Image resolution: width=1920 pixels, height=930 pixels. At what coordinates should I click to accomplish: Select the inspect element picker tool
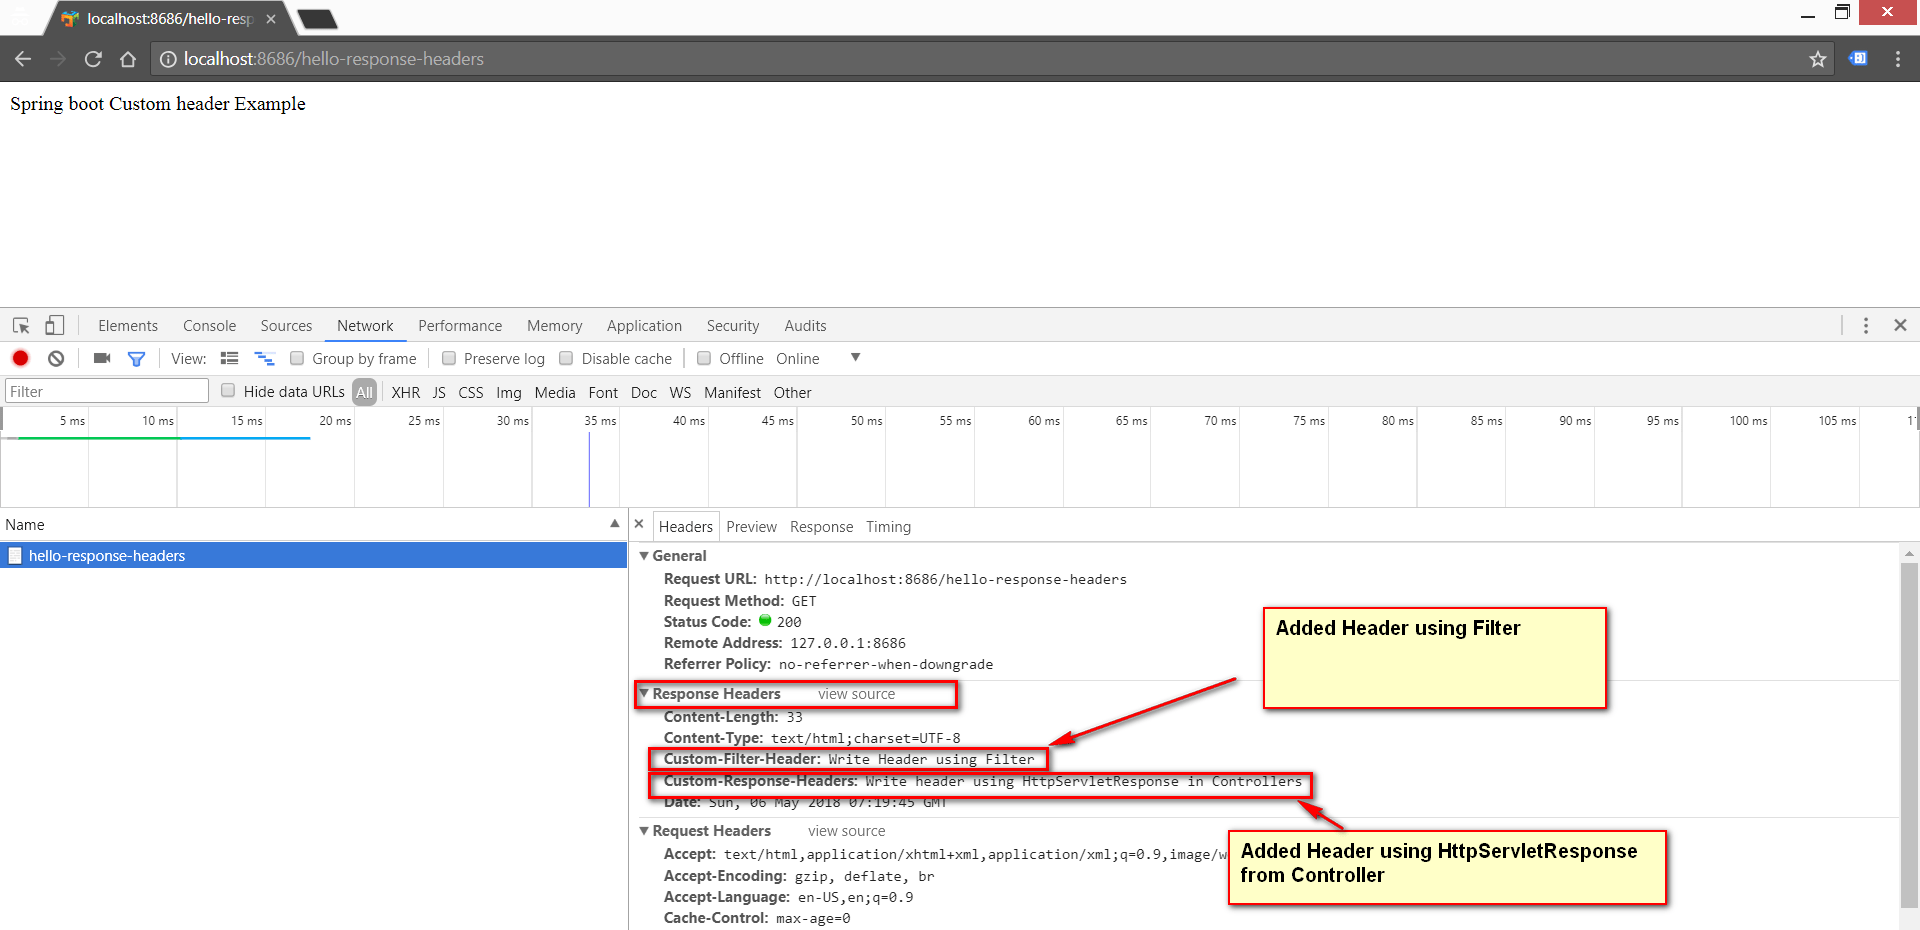point(20,325)
